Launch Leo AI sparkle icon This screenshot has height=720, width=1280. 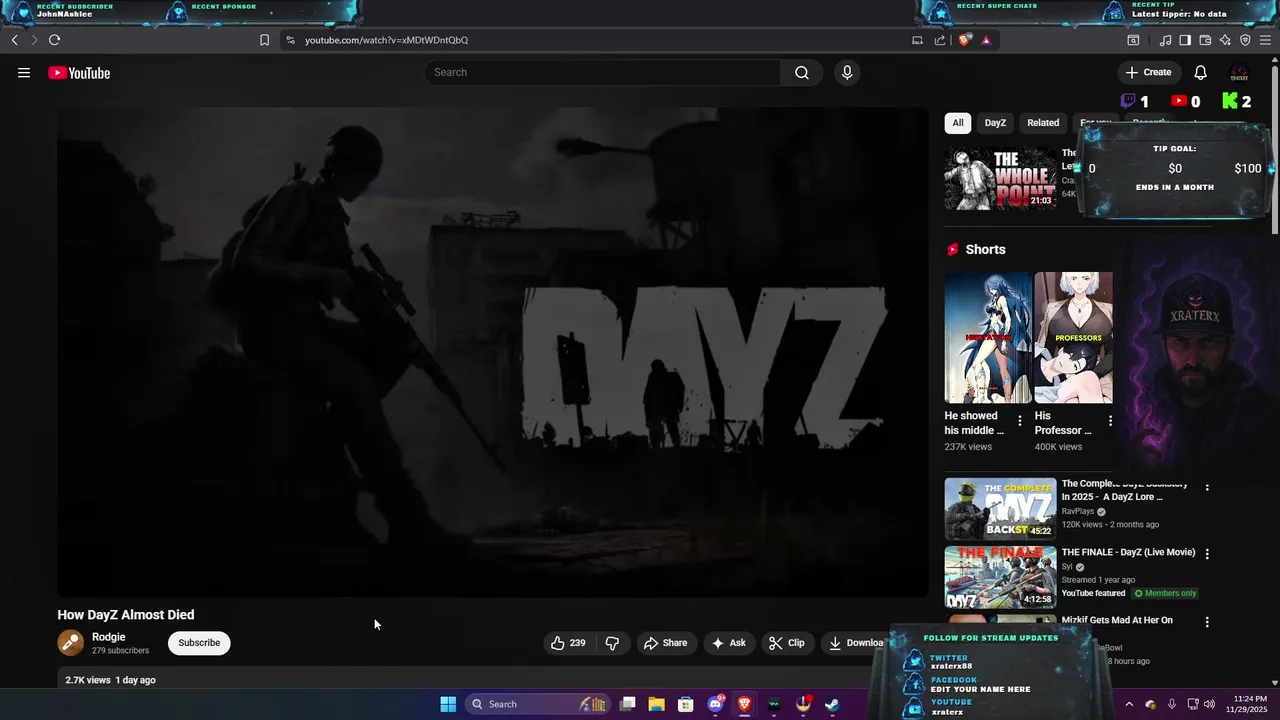pyautogui.click(x=1225, y=40)
